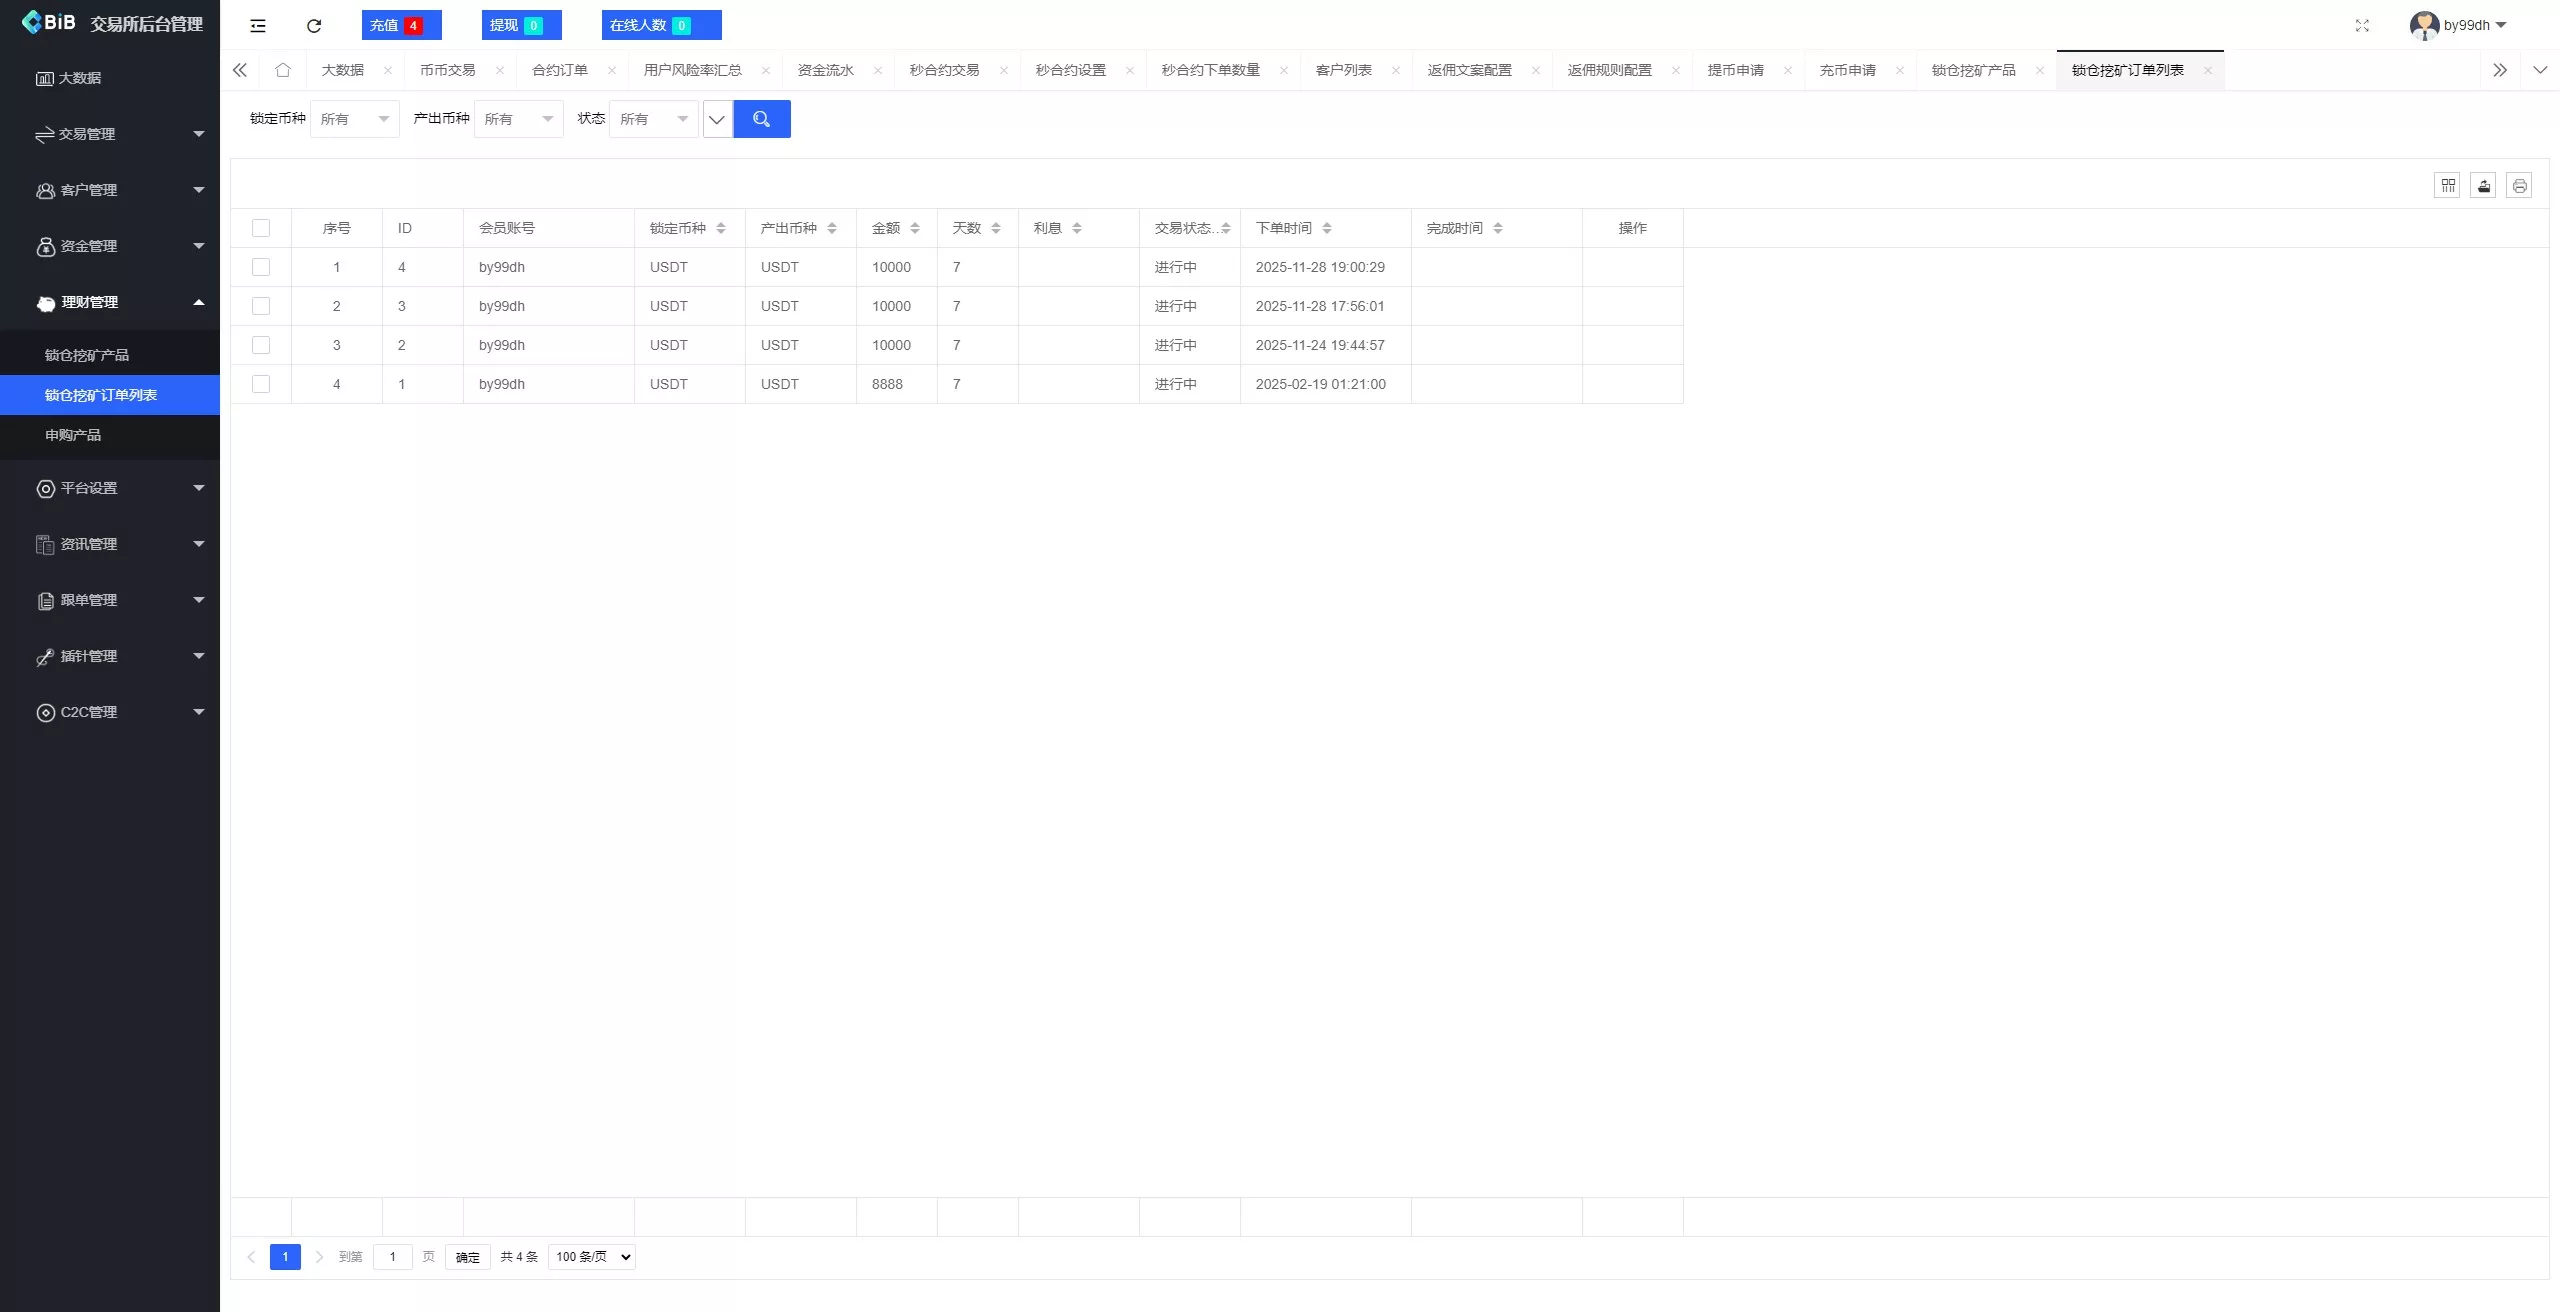2560x1312 pixels.
Task: Switch to the 客户列表 tab
Action: 1345,70
